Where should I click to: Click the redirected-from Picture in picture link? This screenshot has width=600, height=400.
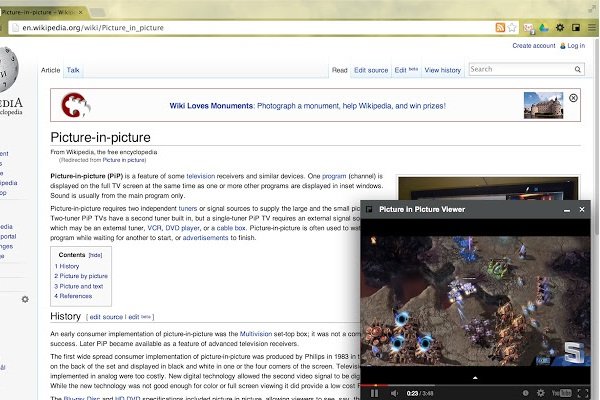point(124,160)
